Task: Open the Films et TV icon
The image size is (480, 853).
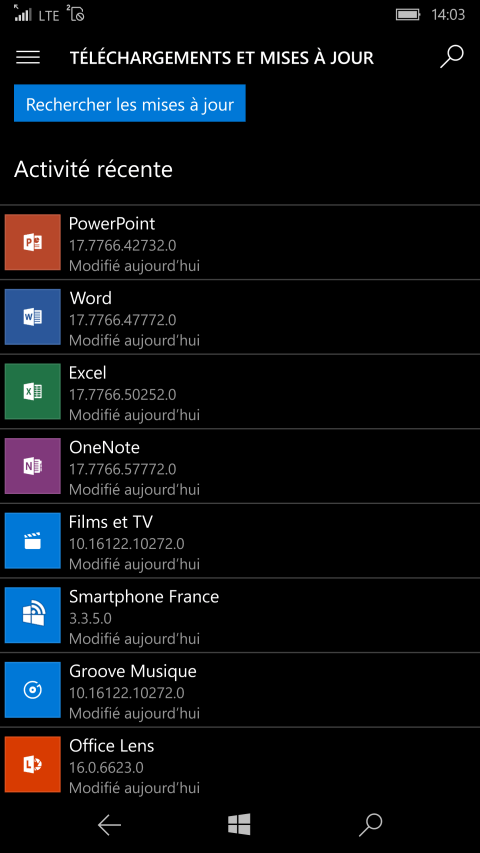Action: coord(33,540)
